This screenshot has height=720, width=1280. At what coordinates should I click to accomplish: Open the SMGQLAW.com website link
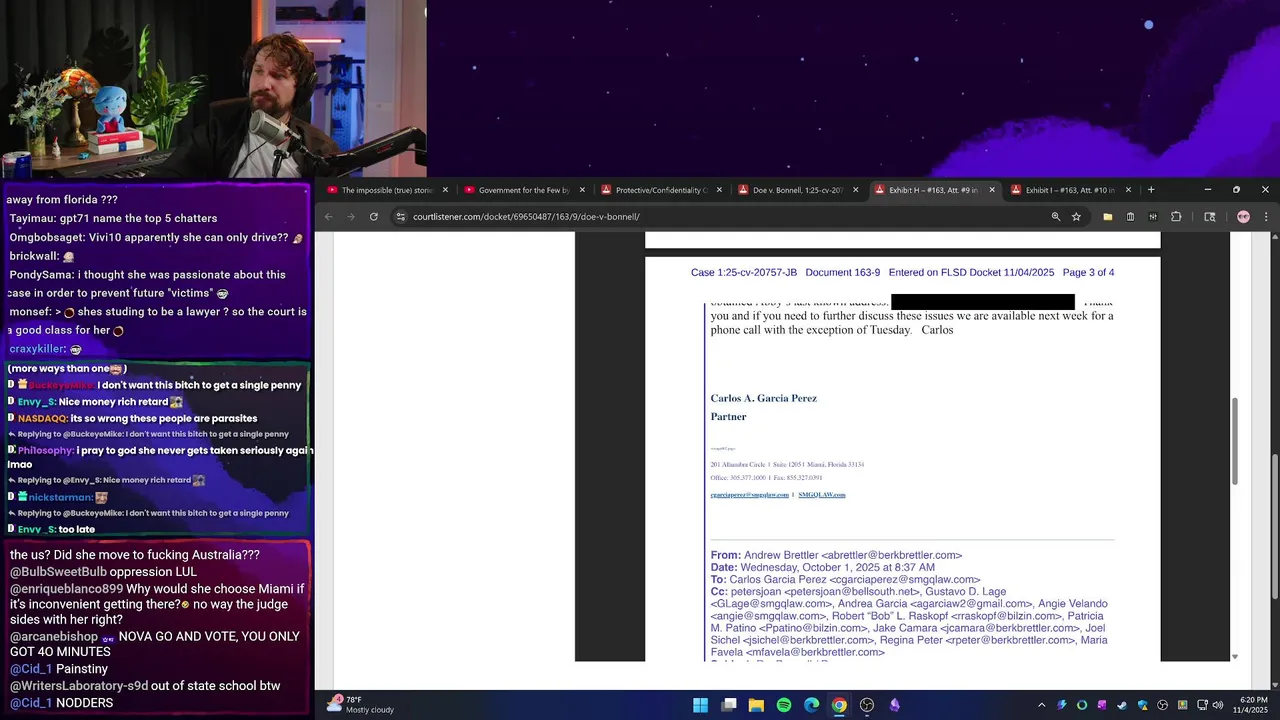tap(822, 495)
